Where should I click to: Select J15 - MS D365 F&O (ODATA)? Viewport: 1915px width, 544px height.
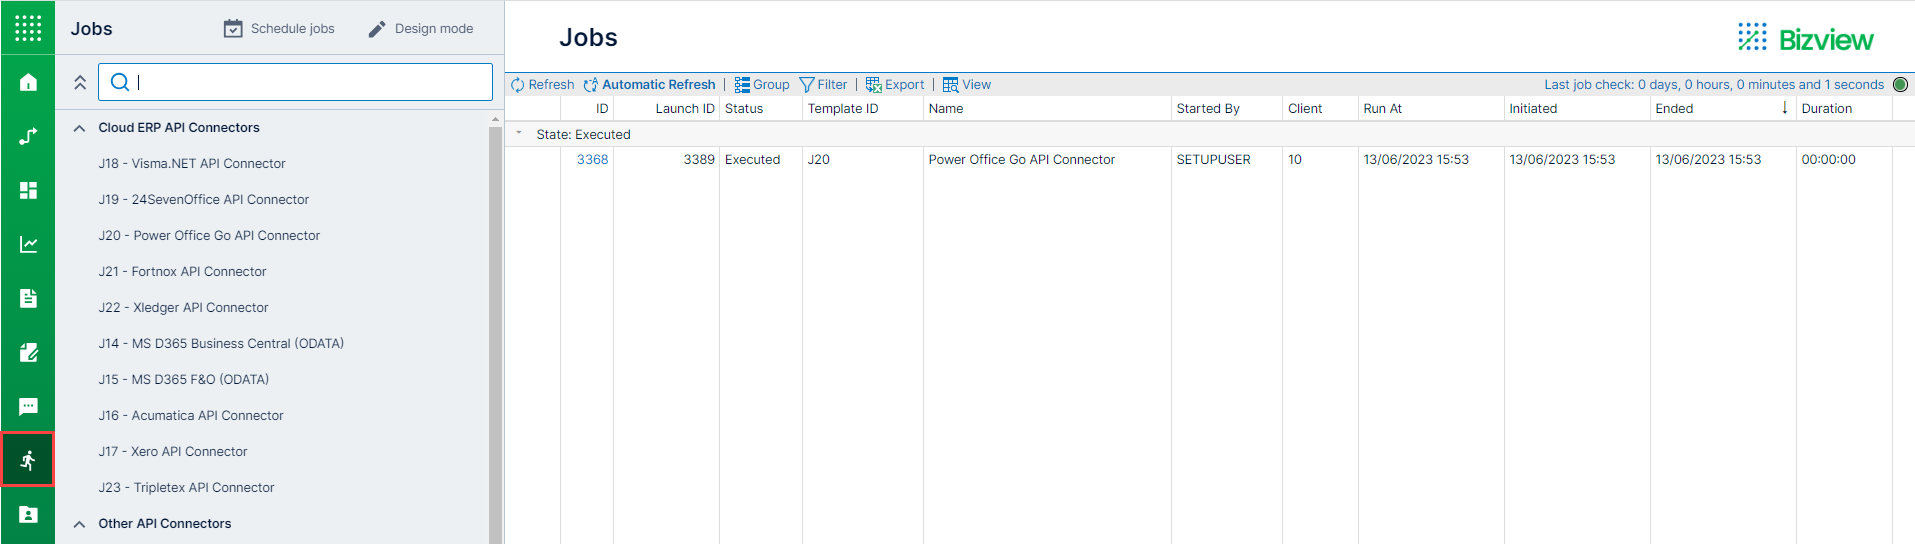pos(184,379)
